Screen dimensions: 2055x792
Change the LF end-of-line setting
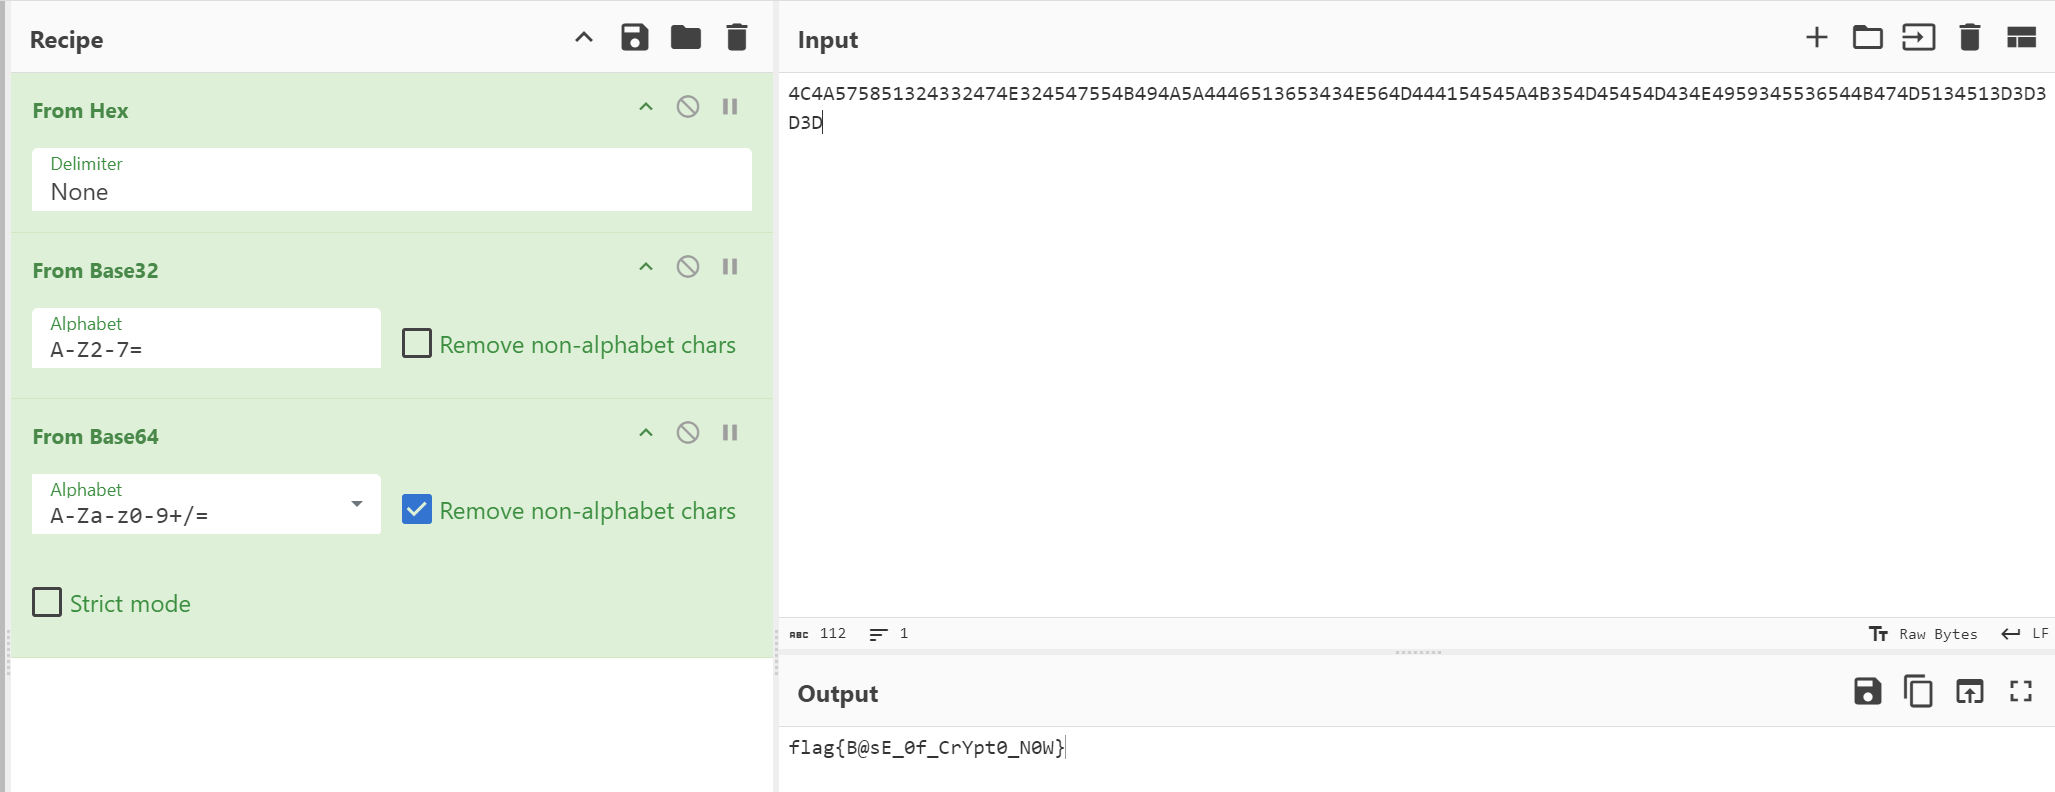[2025, 634]
